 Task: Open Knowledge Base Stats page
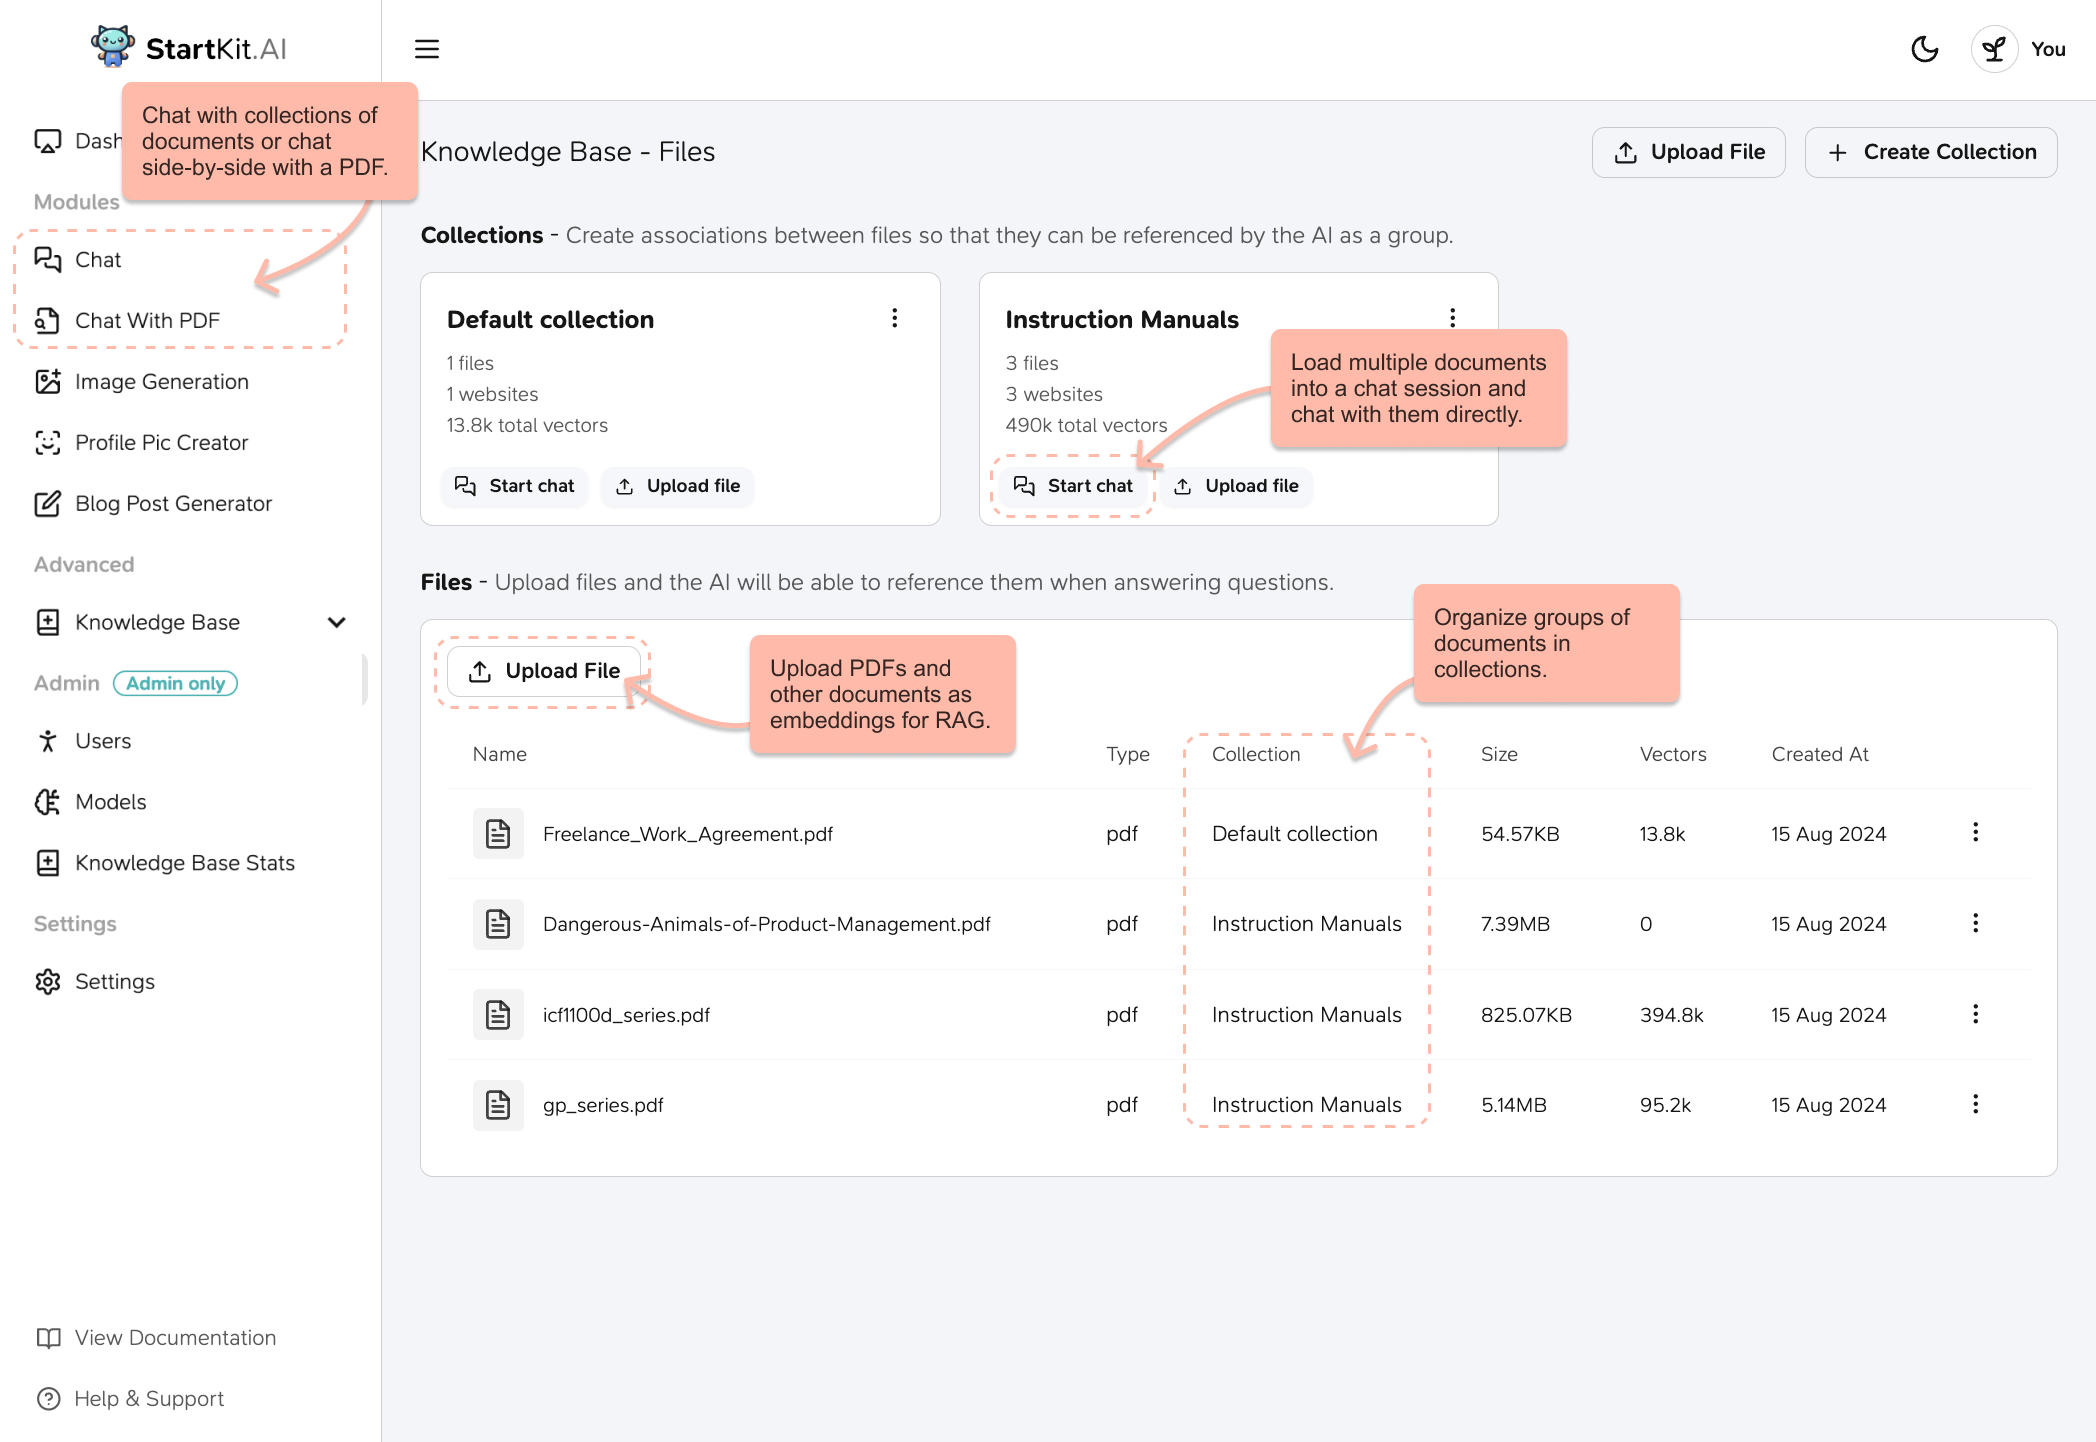184,863
